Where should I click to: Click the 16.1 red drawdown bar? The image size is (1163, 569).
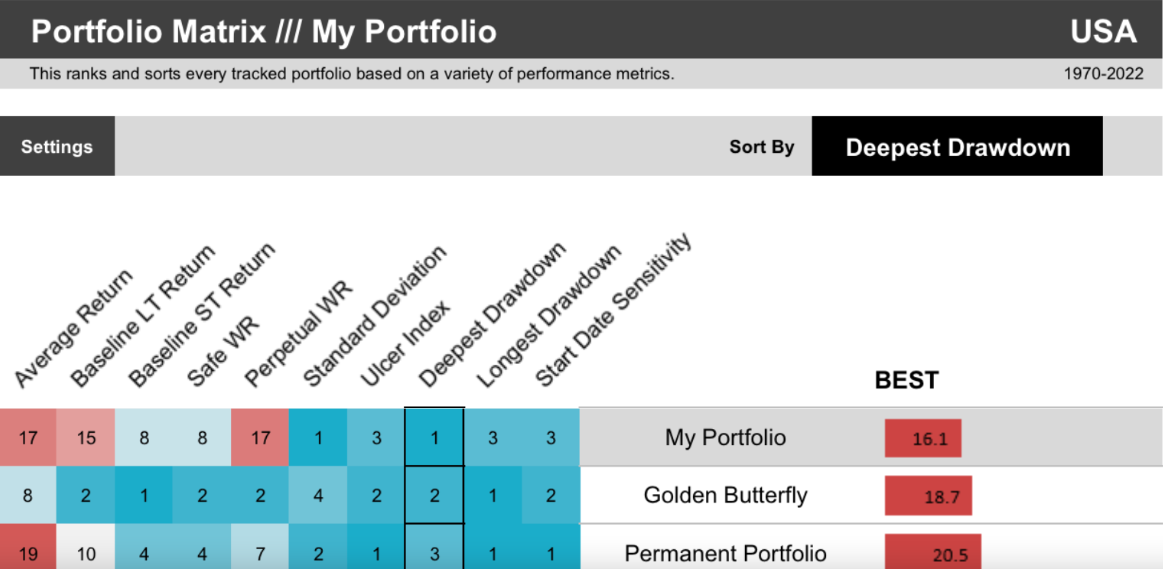[x=923, y=438]
